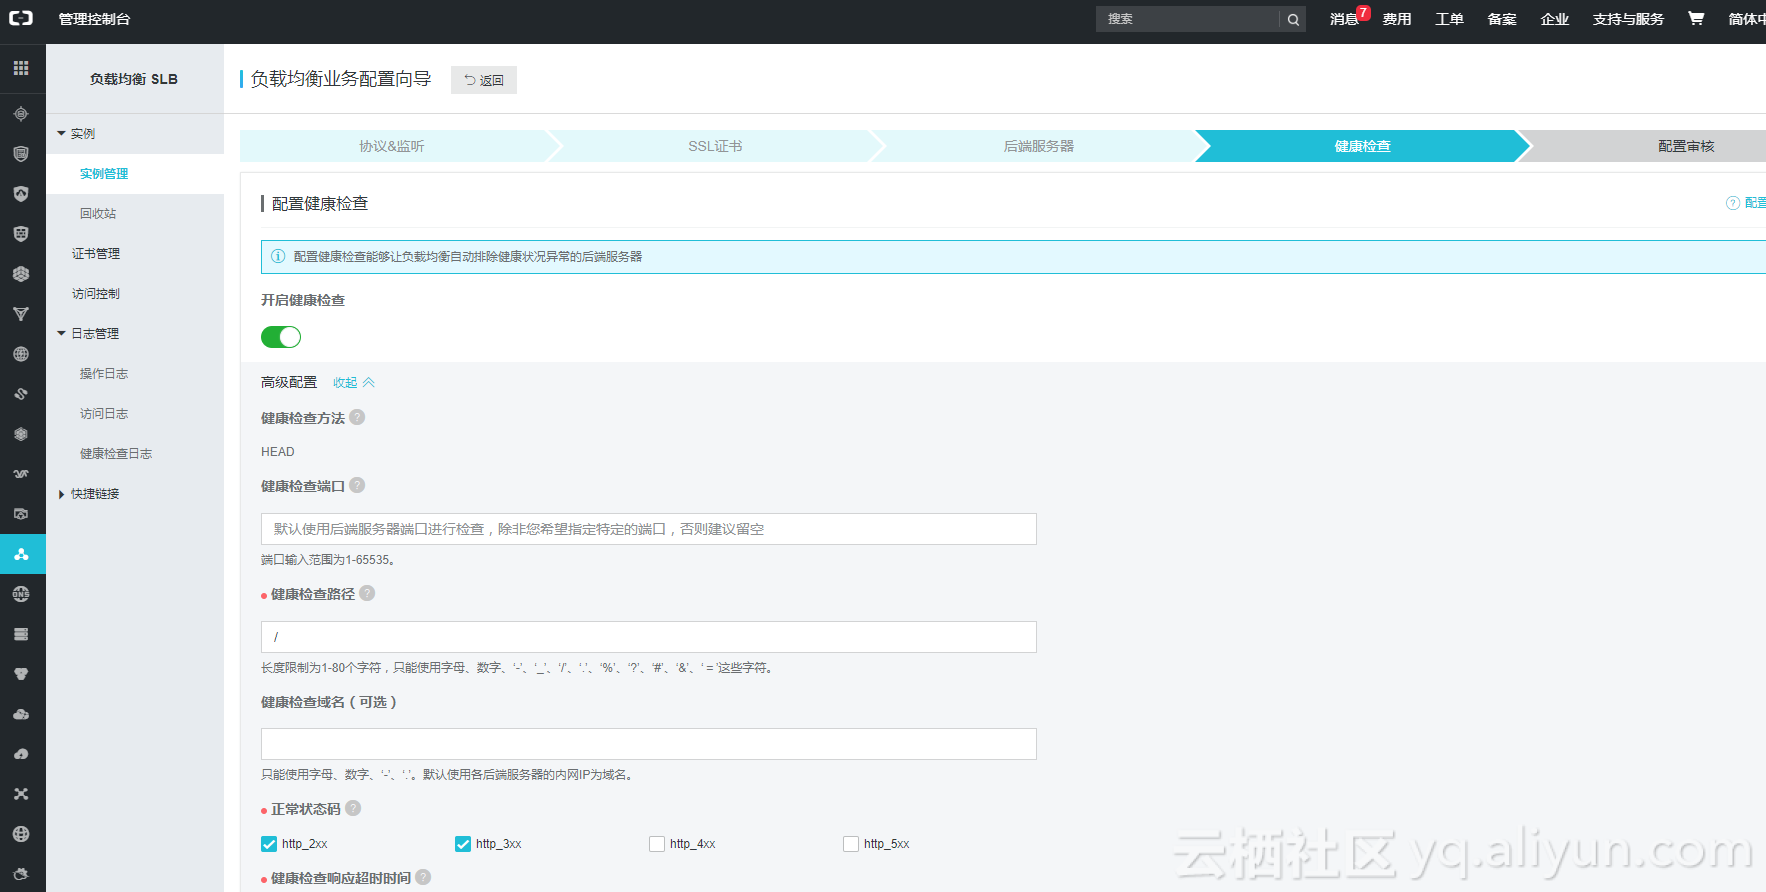Open the DNS sidebar icon
Image resolution: width=1766 pixels, height=892 pixels.
point(21,594)
